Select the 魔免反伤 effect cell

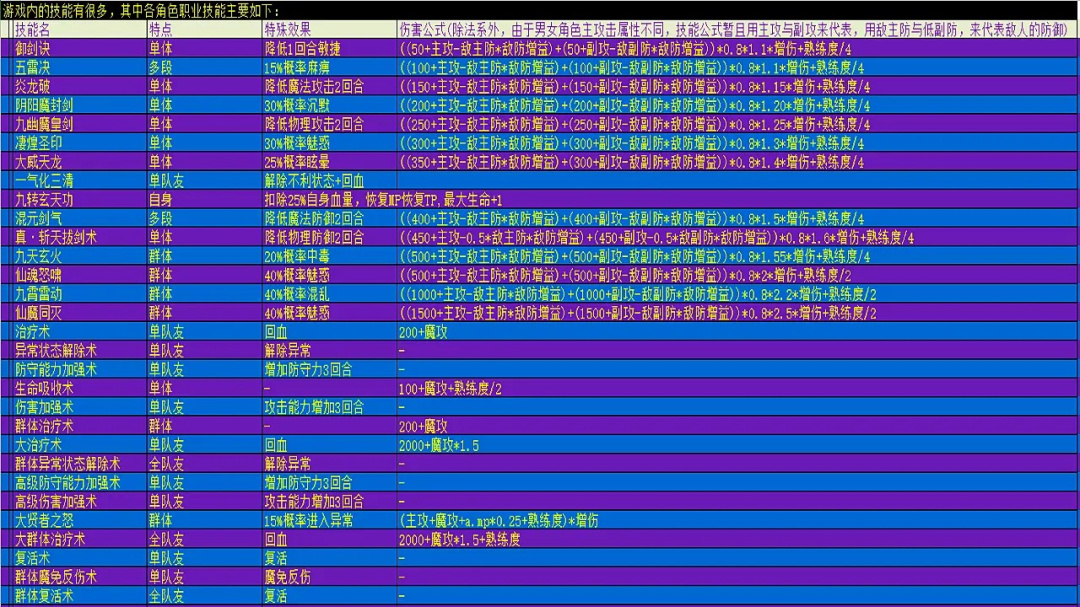coord(287,577)
